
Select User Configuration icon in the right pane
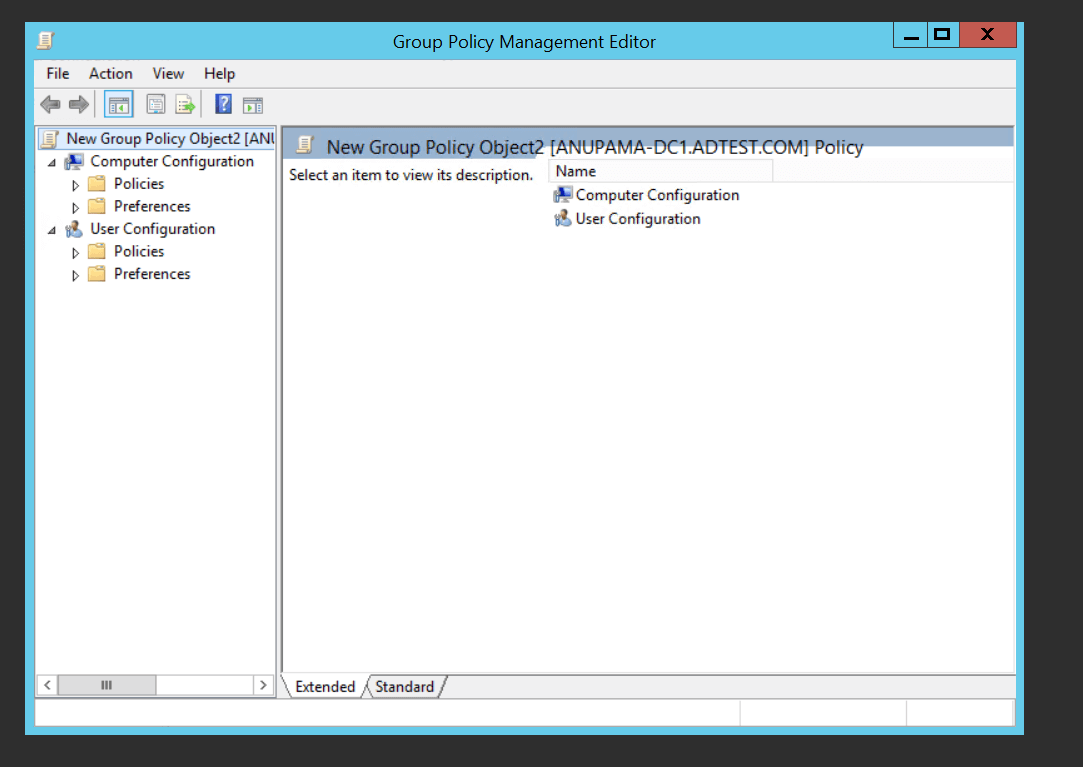pyautogui.click(x=563, y=219)
